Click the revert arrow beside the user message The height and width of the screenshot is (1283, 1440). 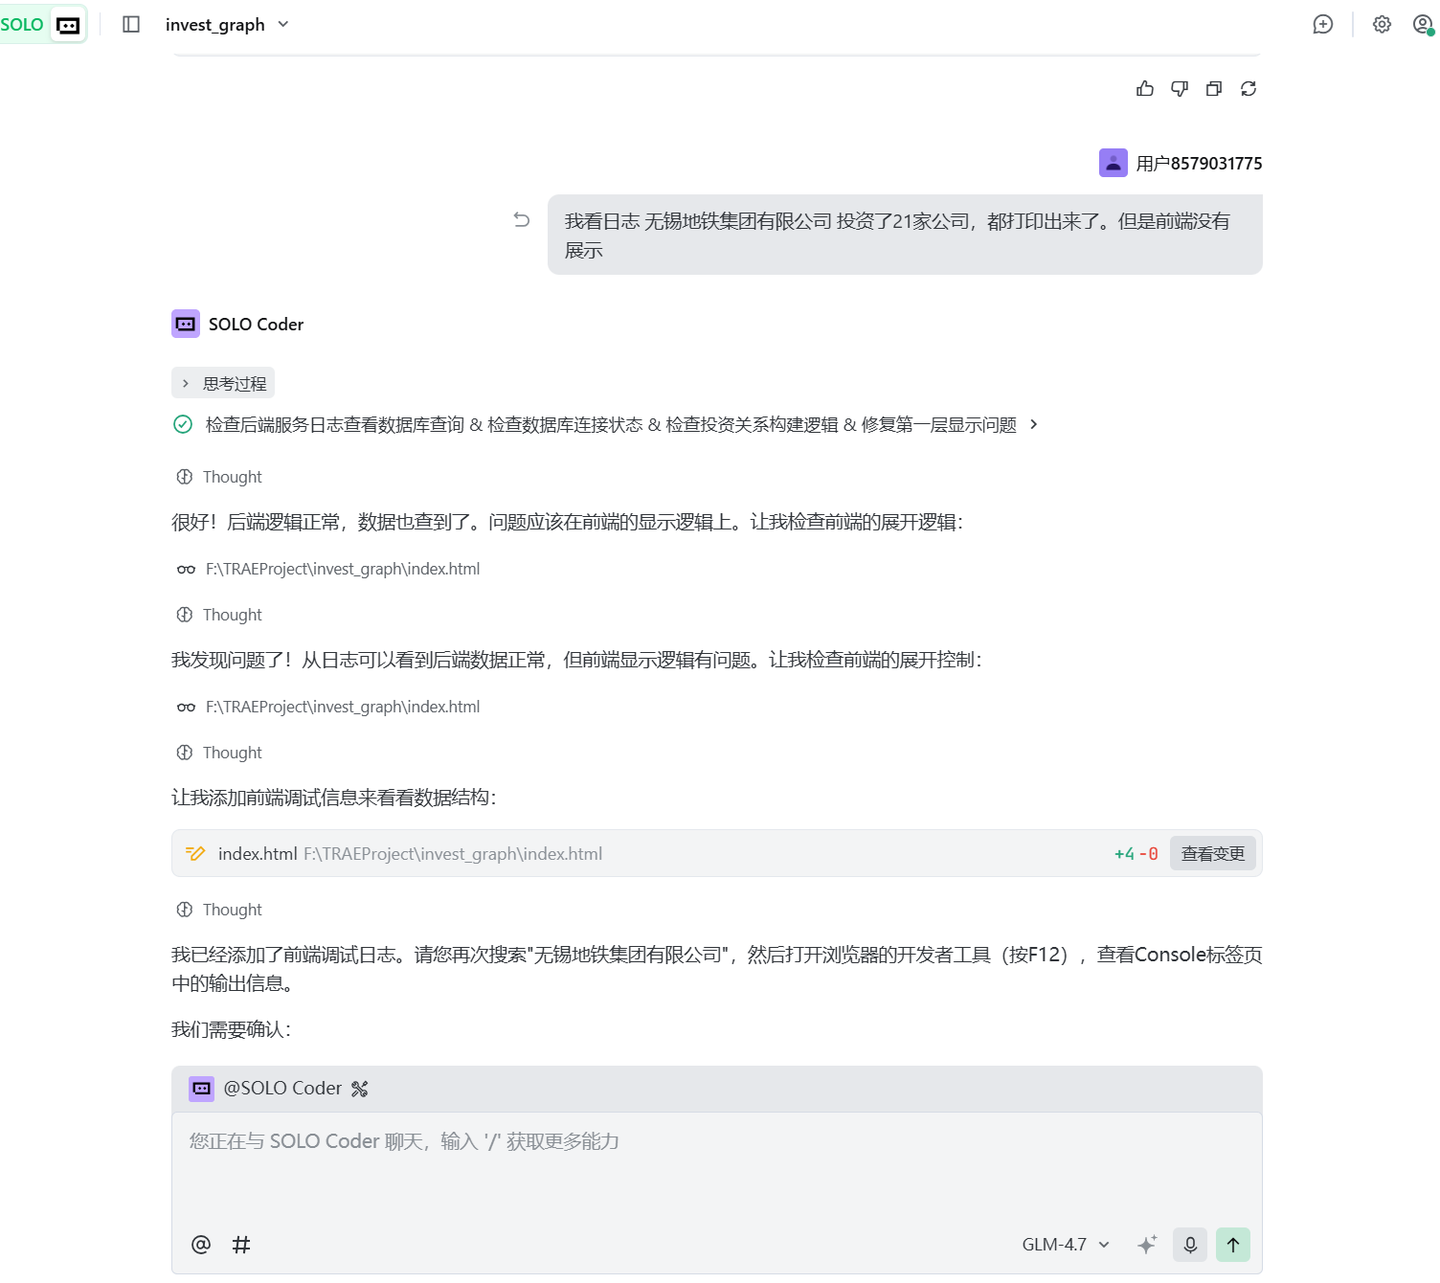[521, 219]
